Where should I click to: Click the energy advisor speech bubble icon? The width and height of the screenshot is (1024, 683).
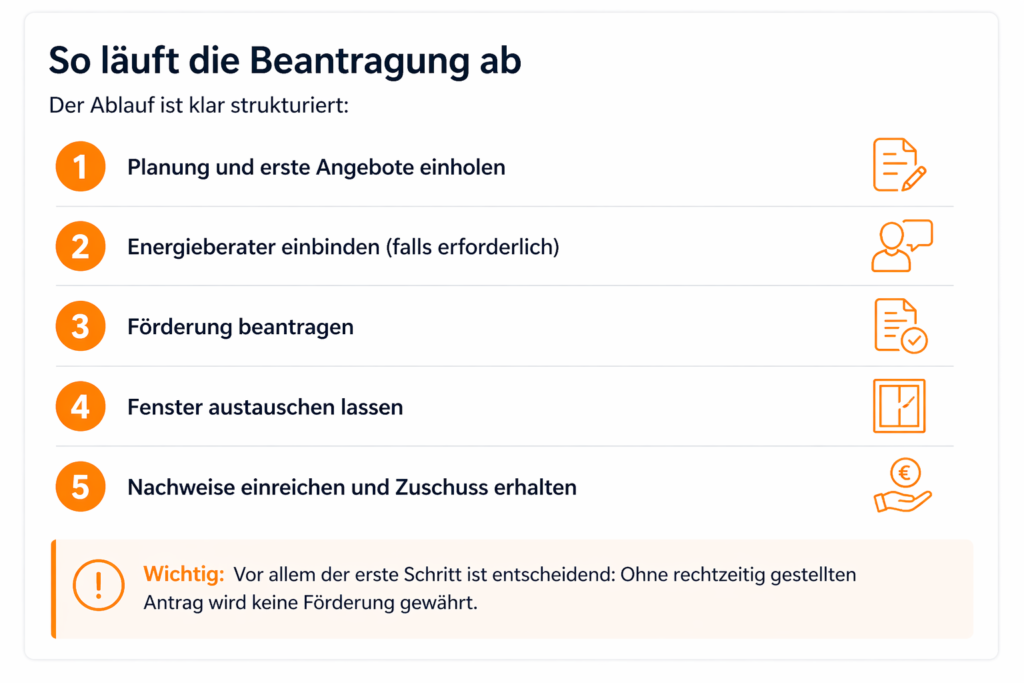901,246
